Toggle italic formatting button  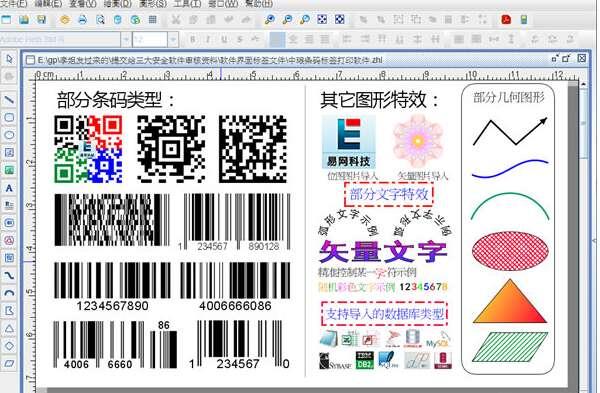coord(208,39)
